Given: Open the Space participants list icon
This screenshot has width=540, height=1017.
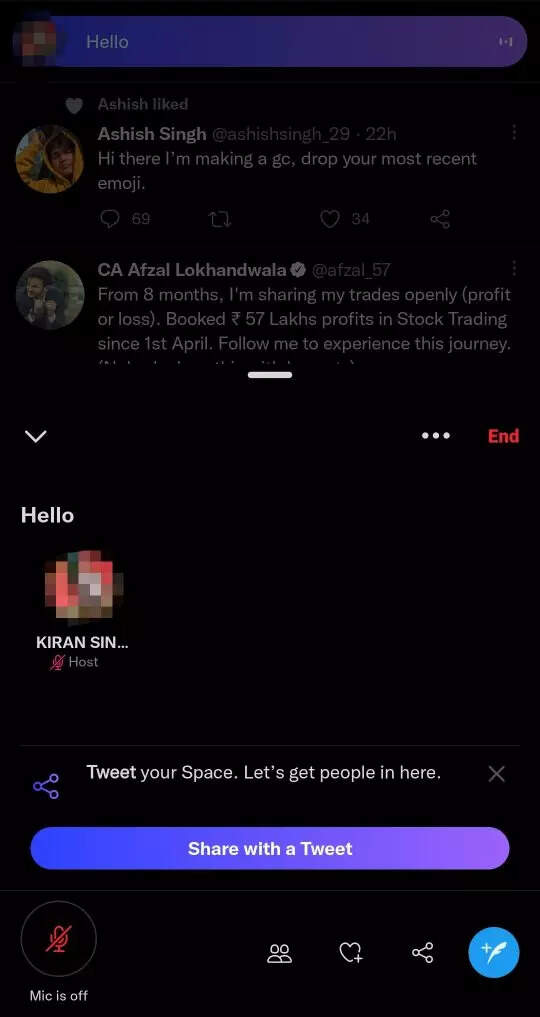Looking at the screenshot, I should click(x=279, y=953).
